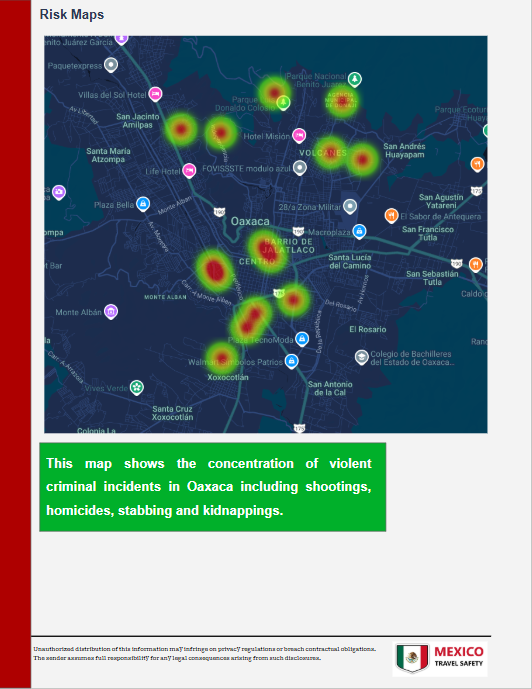Open the El Sabor de Antequera restaurant pin
The image size is (532, 689).
click(x=391, y=215)
